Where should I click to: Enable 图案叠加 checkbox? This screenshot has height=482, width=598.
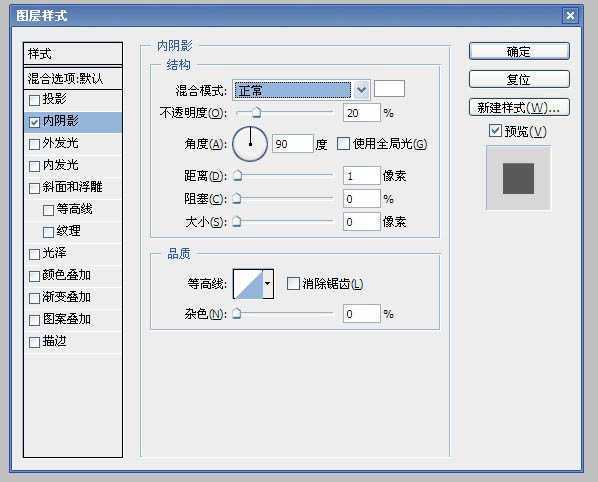[x=34, y=320]
